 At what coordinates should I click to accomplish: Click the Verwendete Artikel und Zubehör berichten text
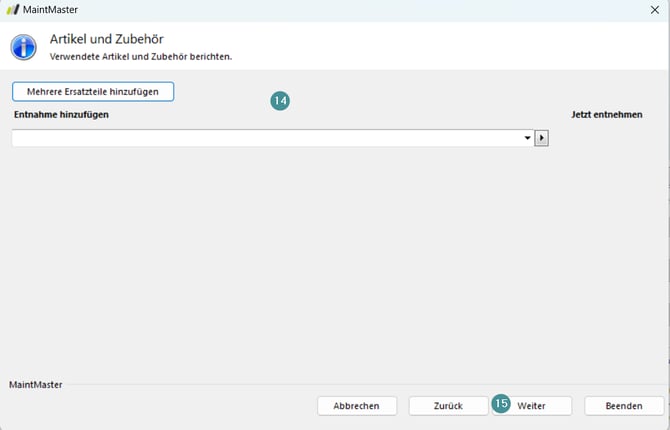141,57
